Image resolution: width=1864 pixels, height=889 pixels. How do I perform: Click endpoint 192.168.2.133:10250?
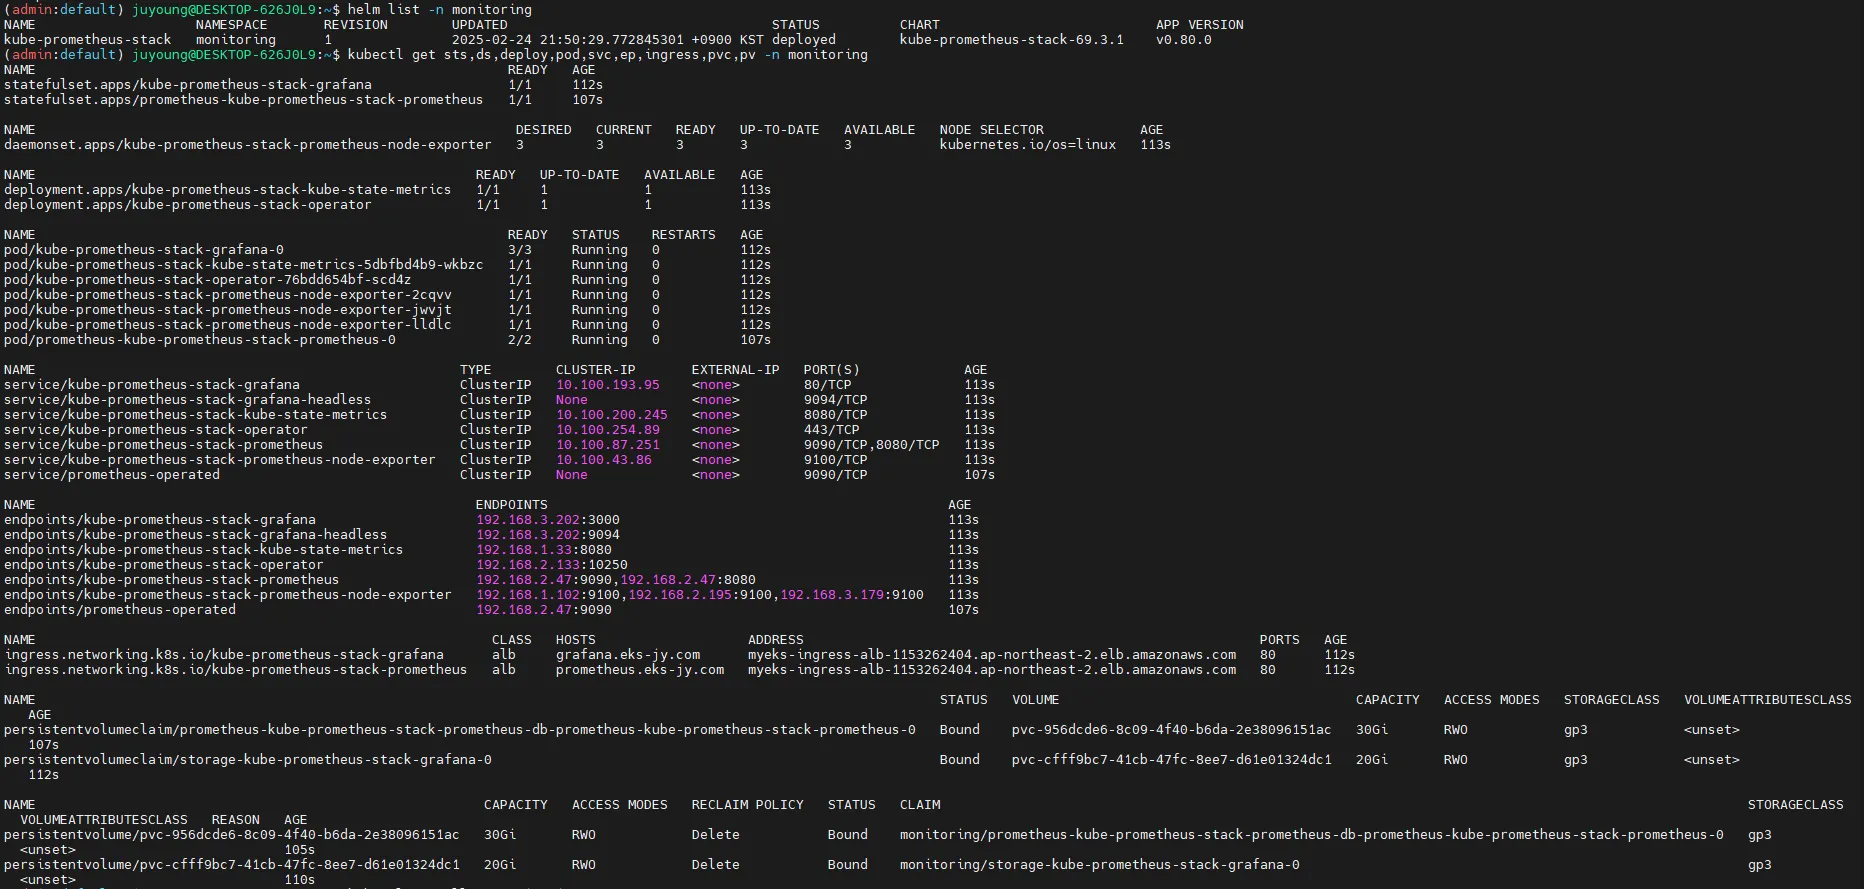tap(552, 565)
